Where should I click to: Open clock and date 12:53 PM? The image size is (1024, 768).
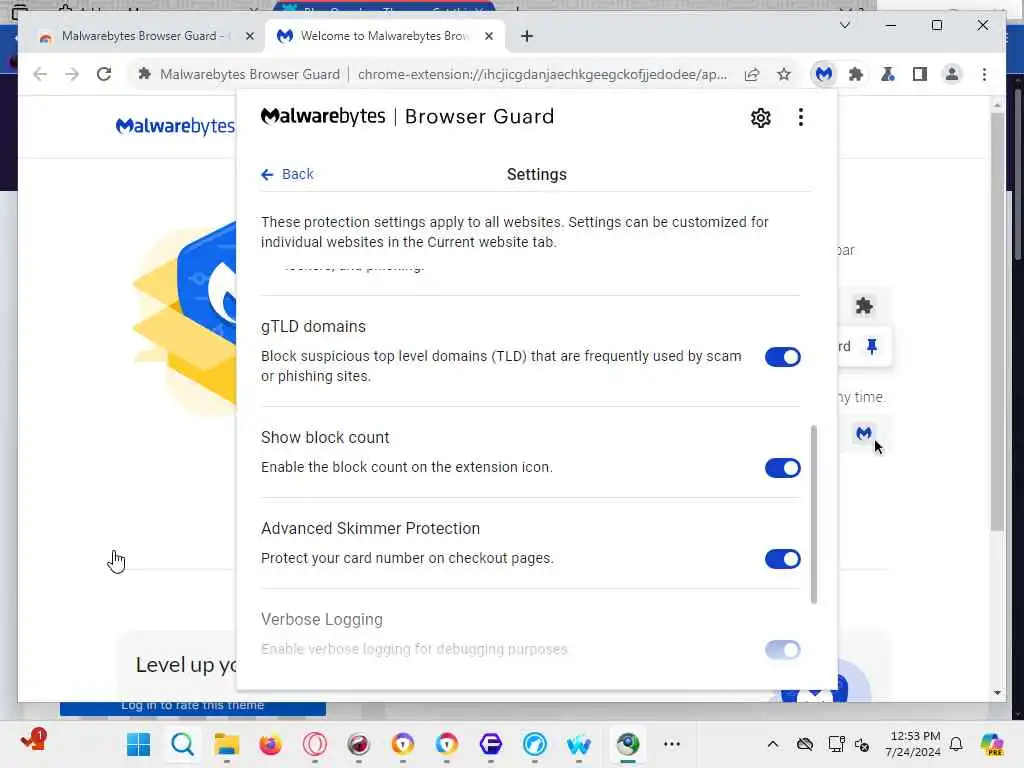pyautogui.click(x=914, y=744)
